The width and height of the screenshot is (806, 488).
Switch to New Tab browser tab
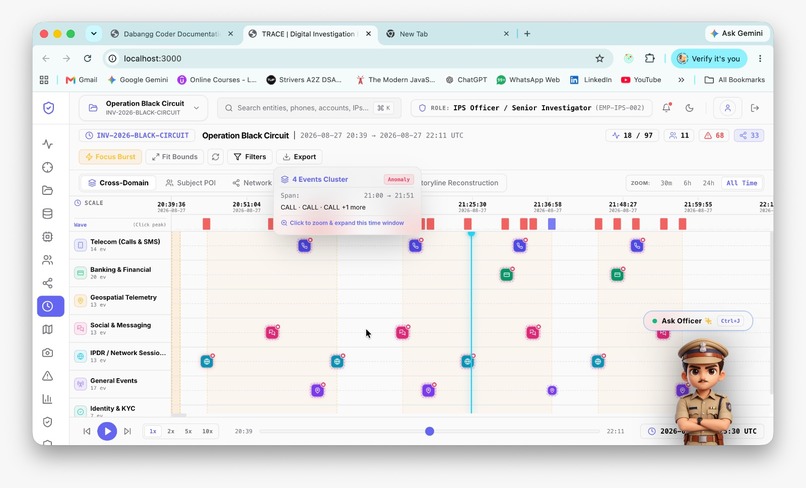click(446, 34)
